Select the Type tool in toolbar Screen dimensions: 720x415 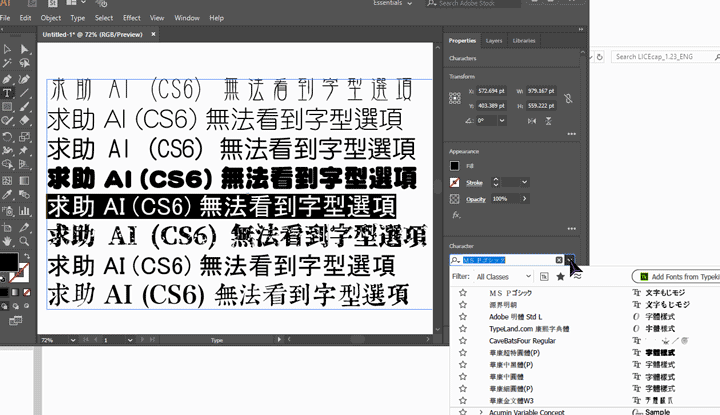point(8,92)
